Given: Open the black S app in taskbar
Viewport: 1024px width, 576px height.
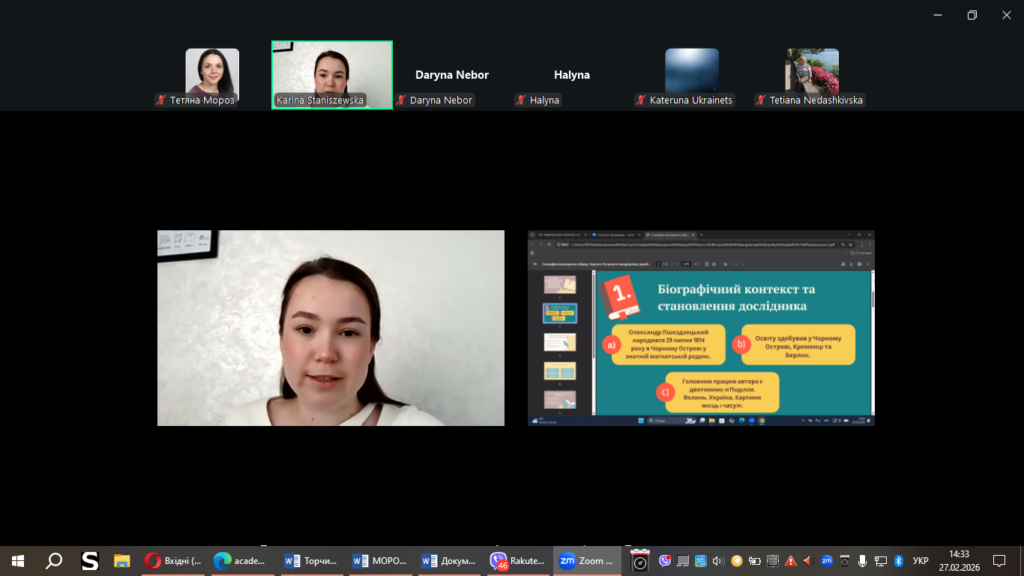Looking at the screenshot, I should (x=89, y=560).
